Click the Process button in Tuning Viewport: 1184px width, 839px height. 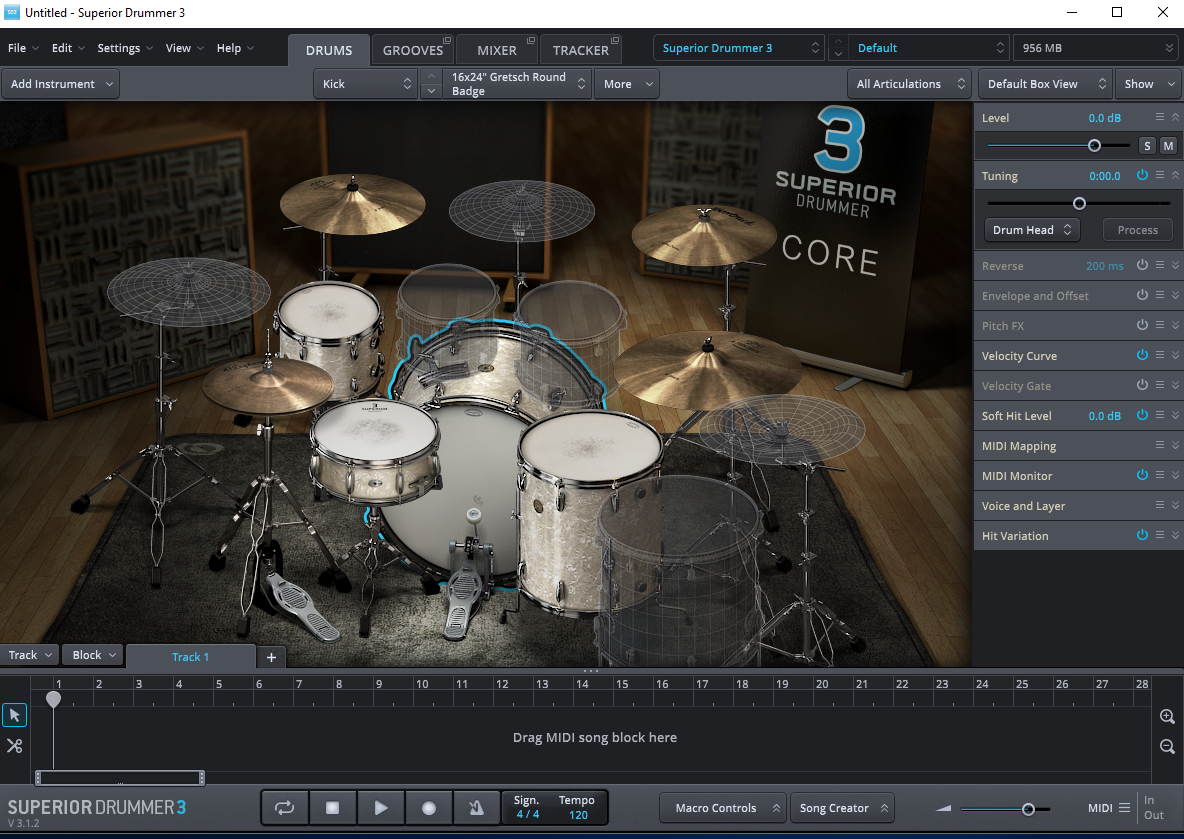coord(1137,230)
